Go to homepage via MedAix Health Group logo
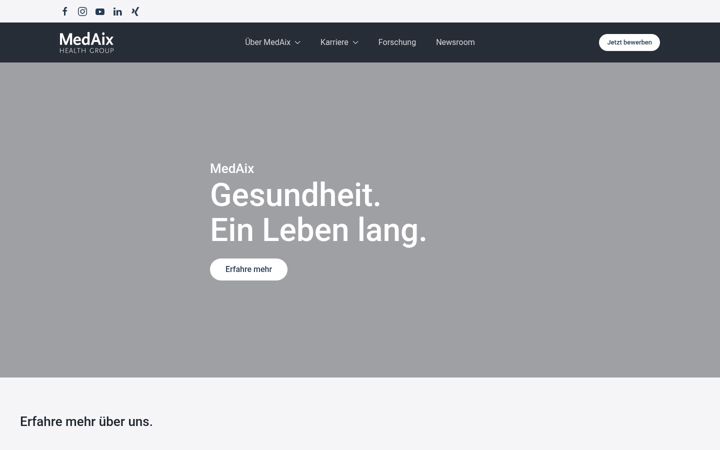 click(86, 43)
